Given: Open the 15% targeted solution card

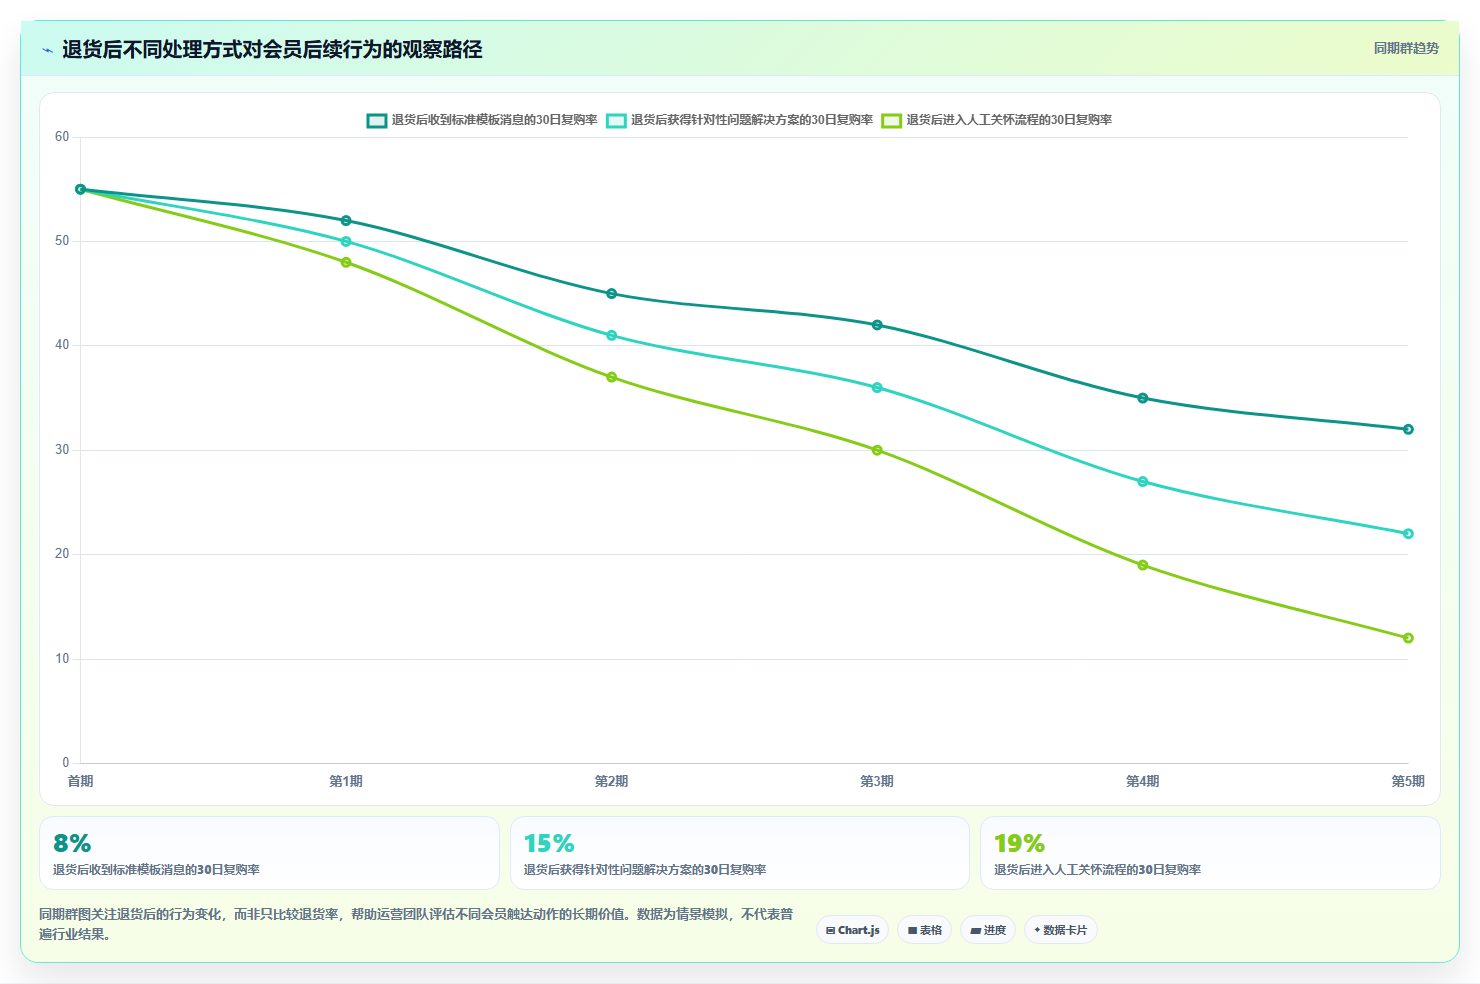Looking at the screenshot, I should [740, 853].
